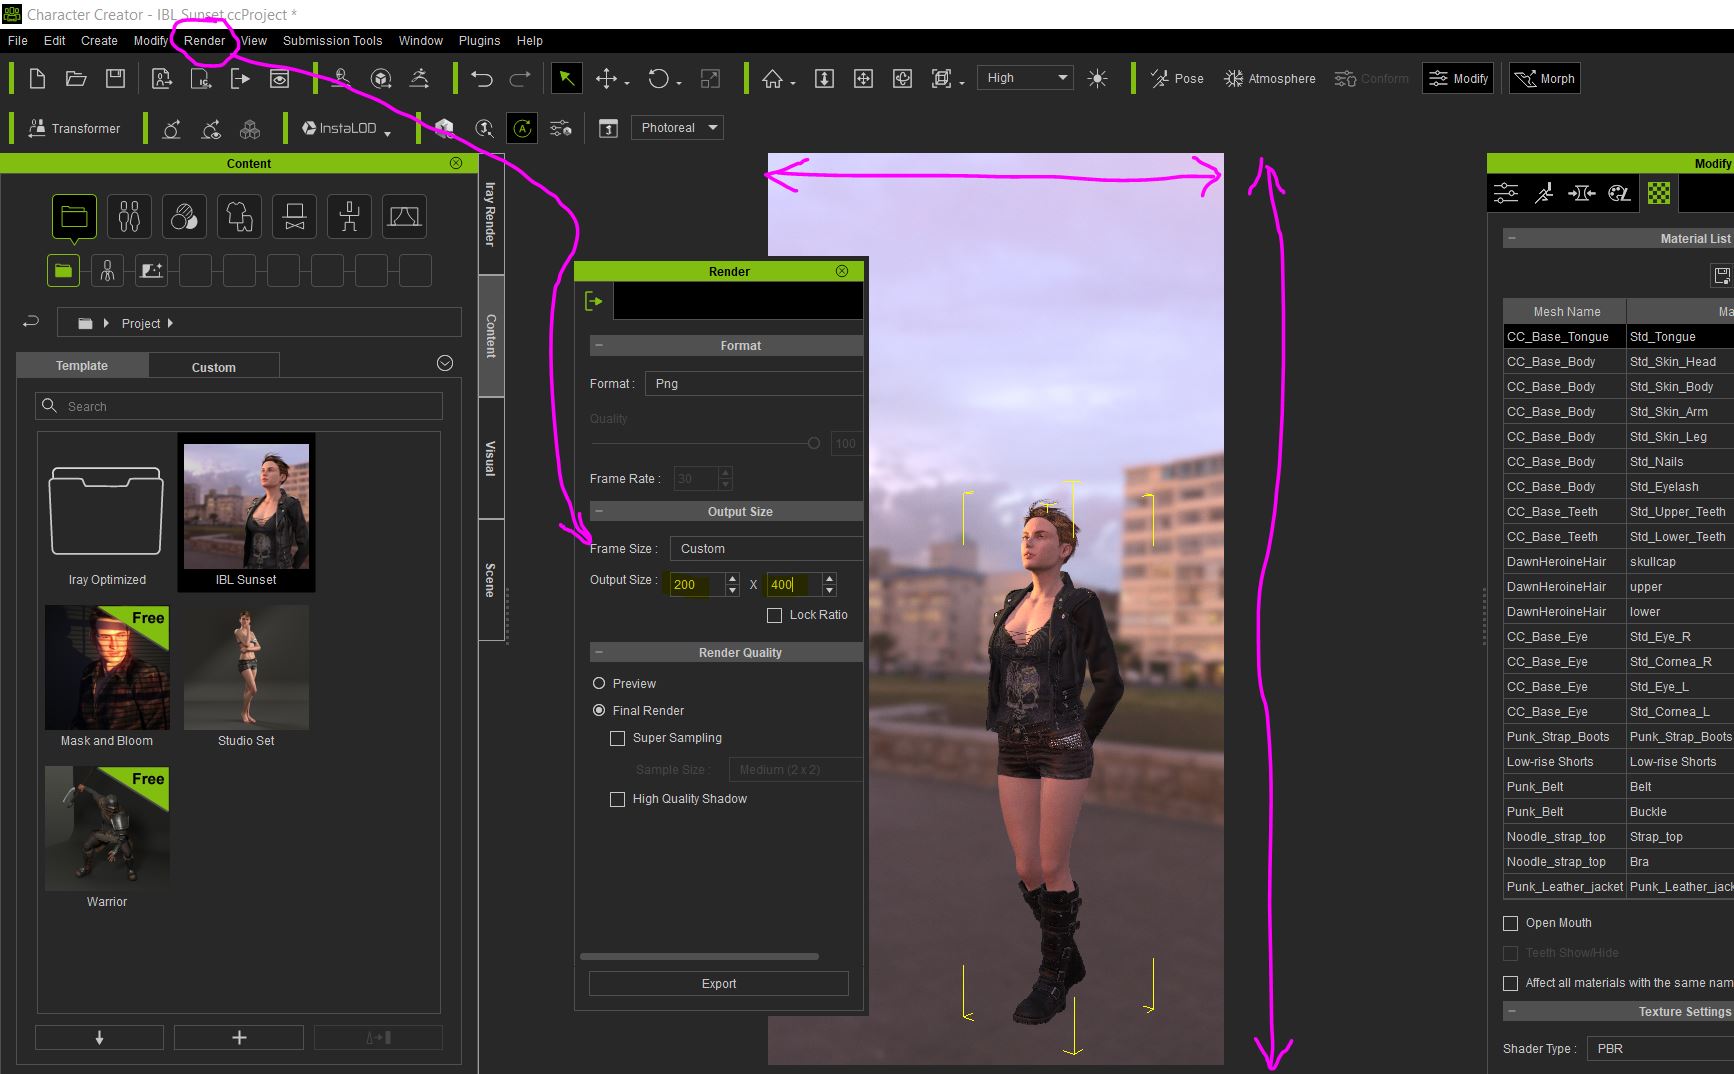Viewport: 1734px width, 1074px height.
Task: Activate the Rotate tool
Action: click(658, 79)
